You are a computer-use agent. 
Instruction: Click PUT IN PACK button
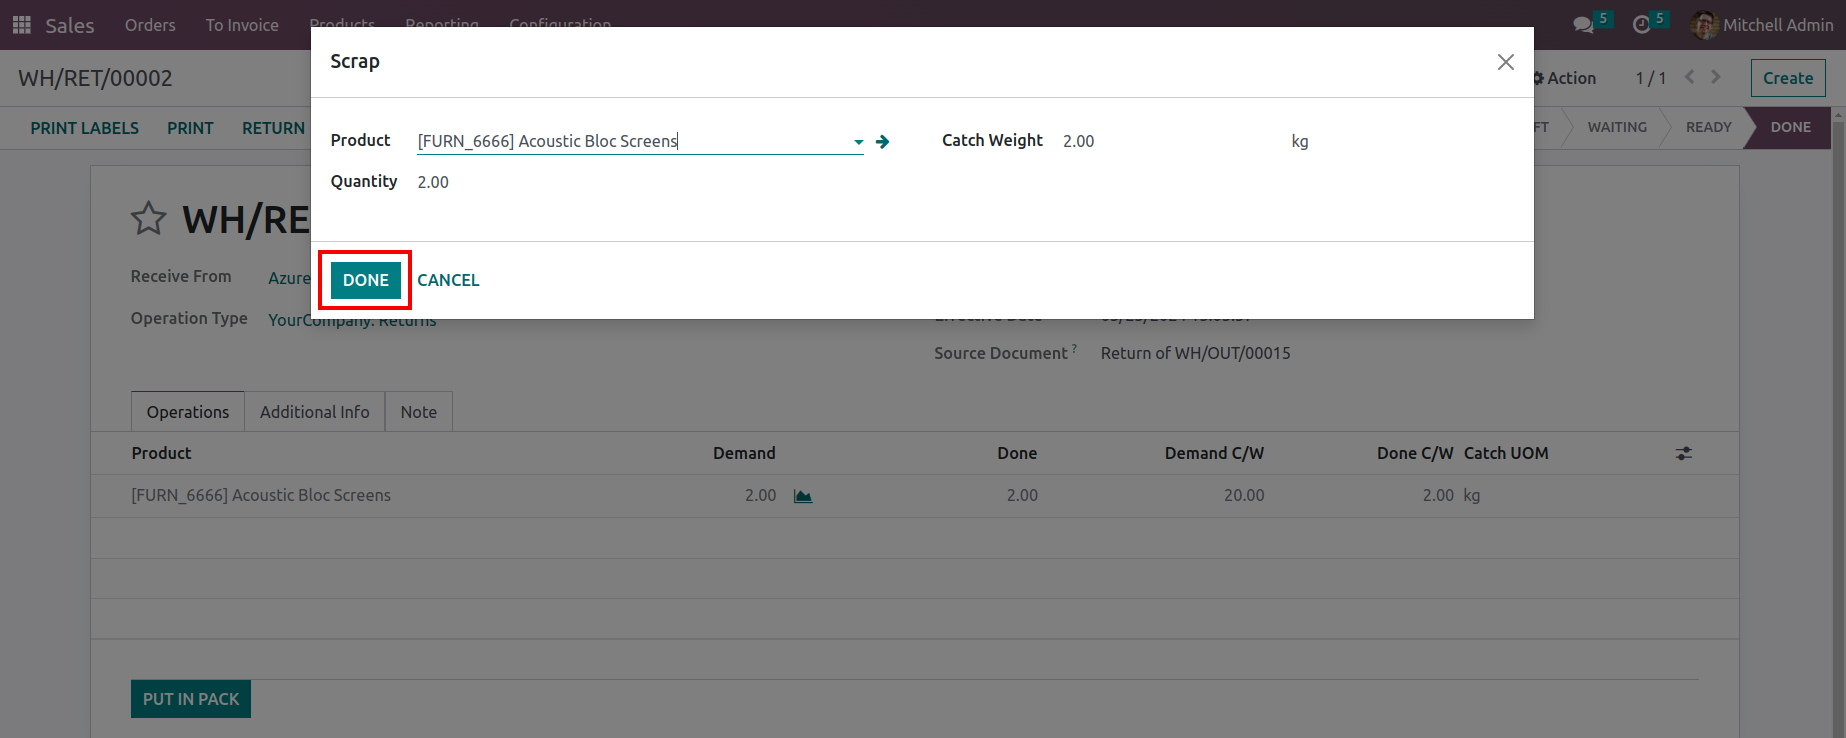191,699
